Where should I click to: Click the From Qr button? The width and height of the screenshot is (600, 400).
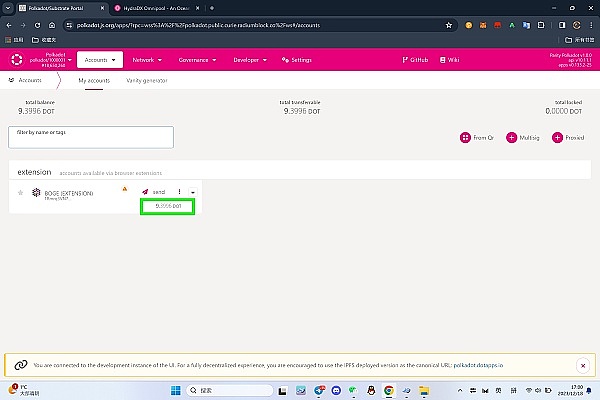(x=477, y=137)
